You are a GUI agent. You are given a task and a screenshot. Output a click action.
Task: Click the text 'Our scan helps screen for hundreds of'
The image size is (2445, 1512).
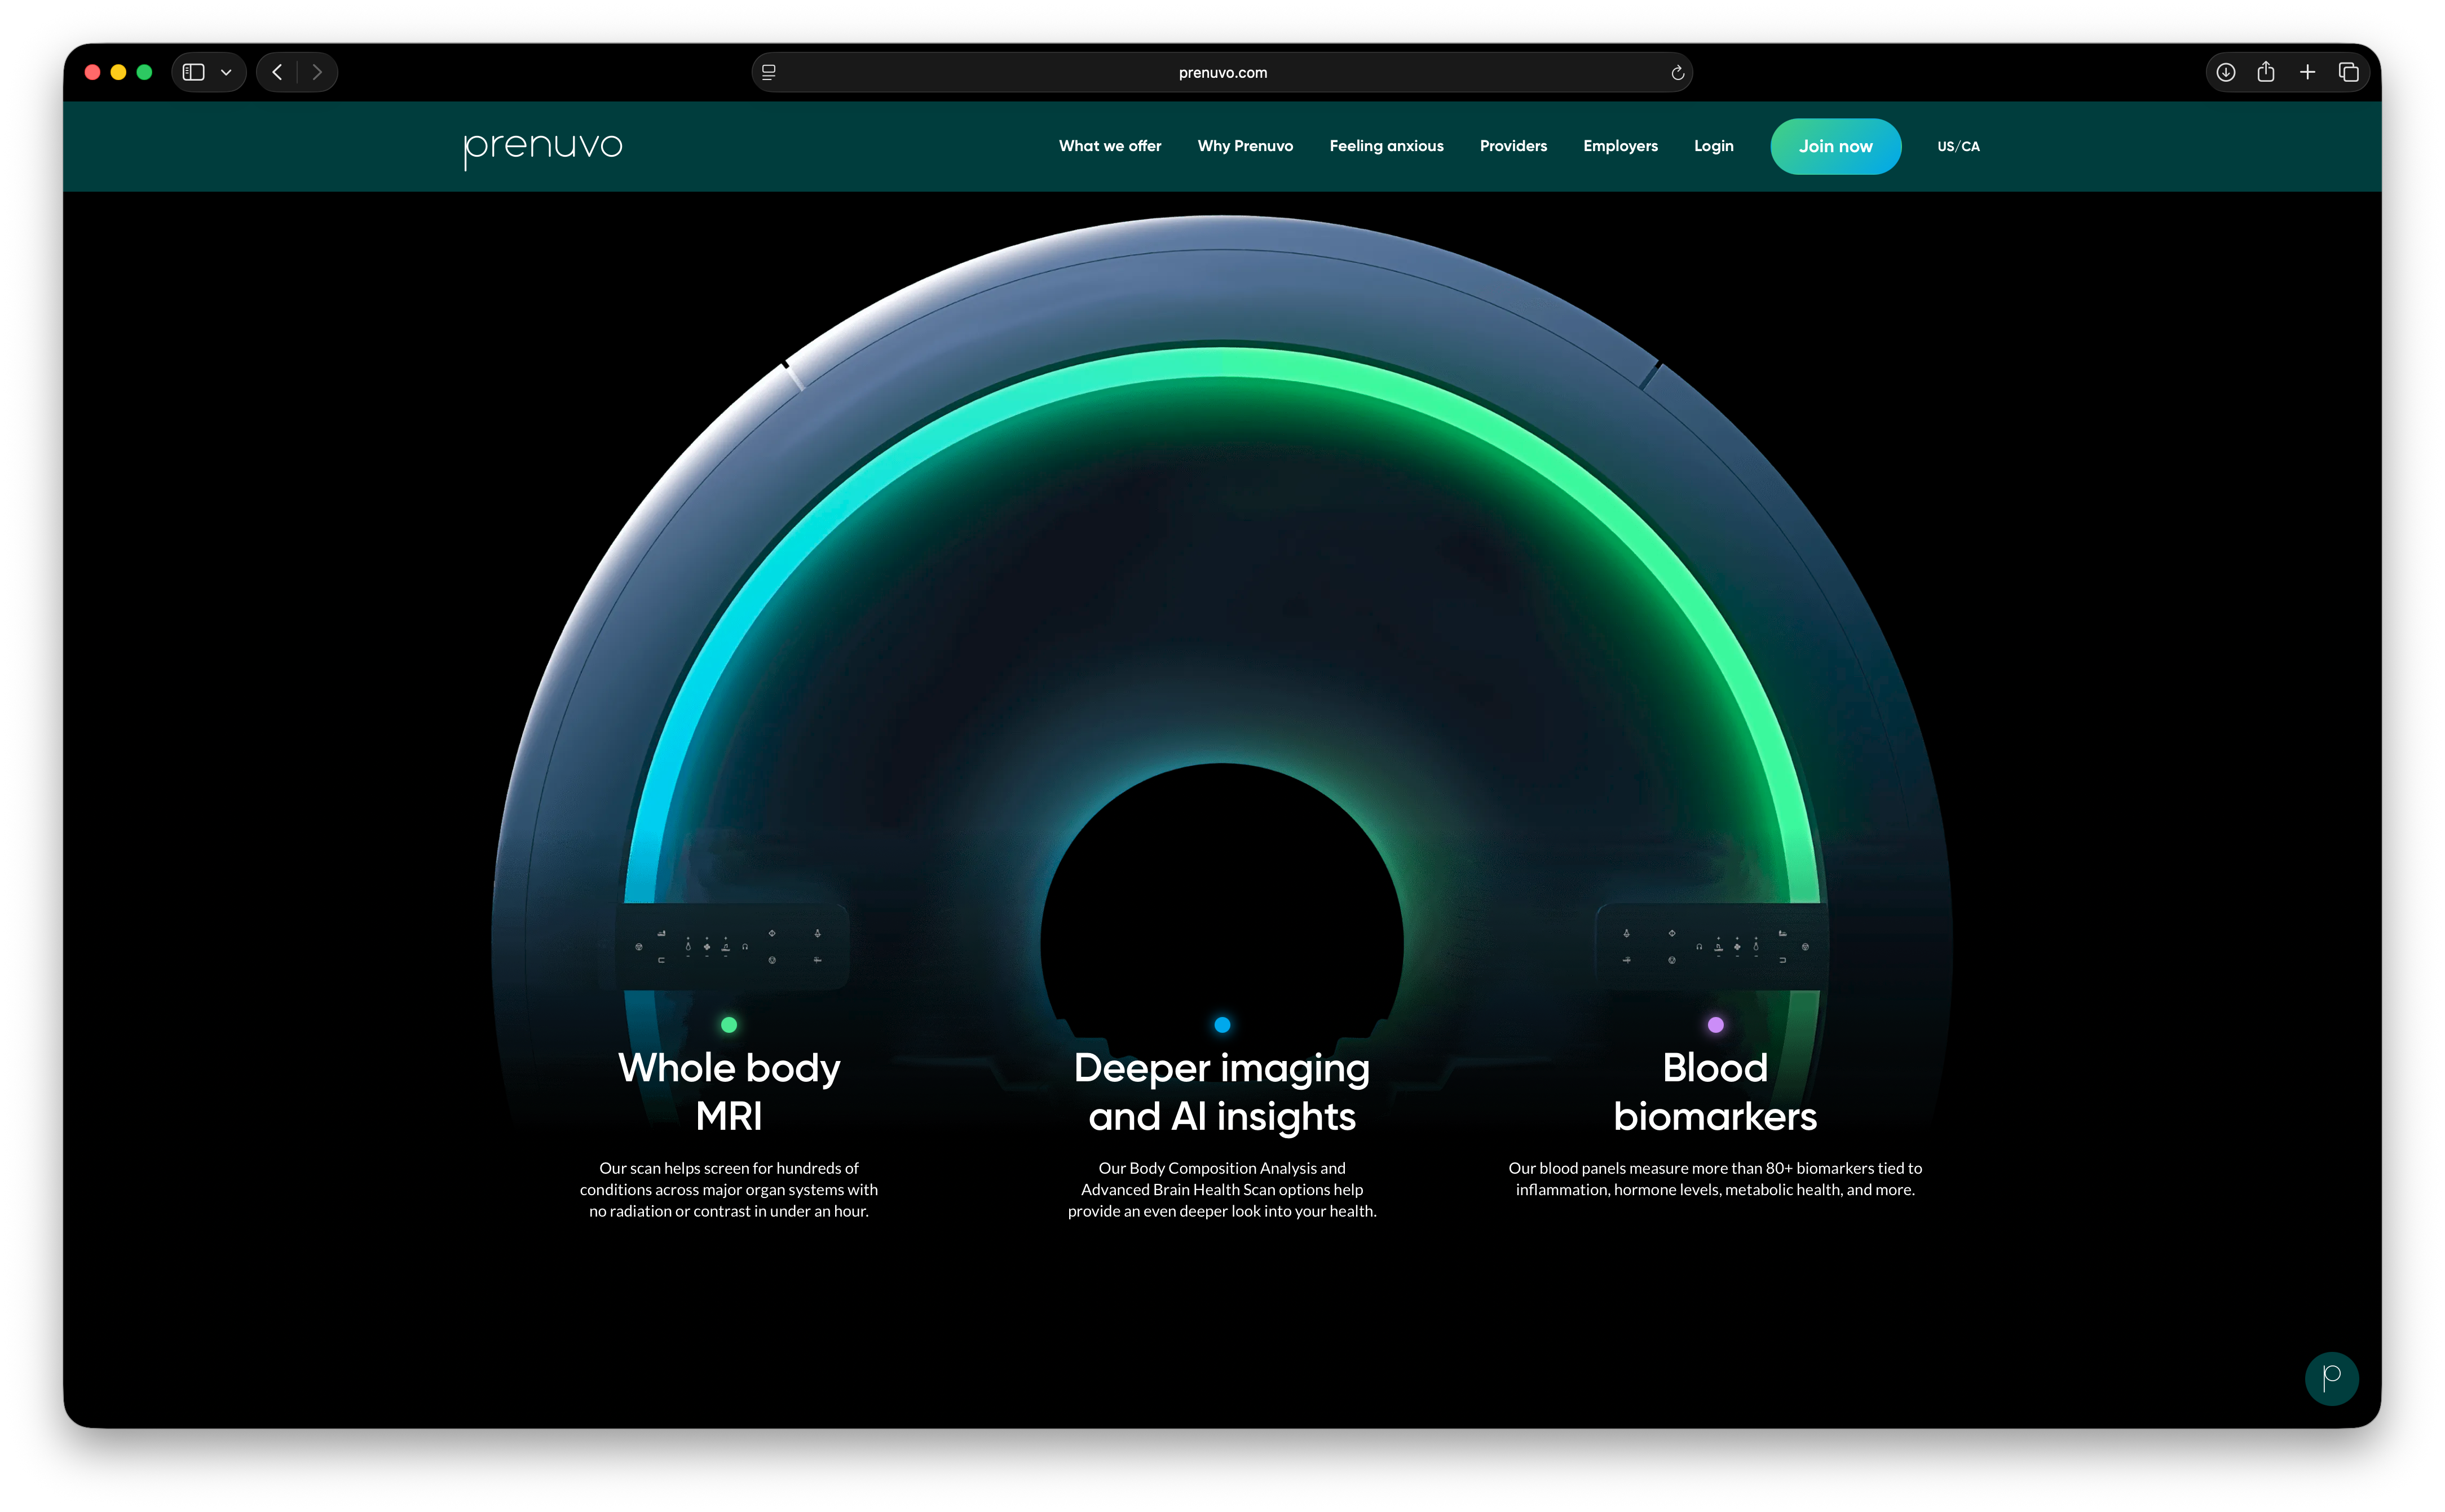tap(729, 1168)
